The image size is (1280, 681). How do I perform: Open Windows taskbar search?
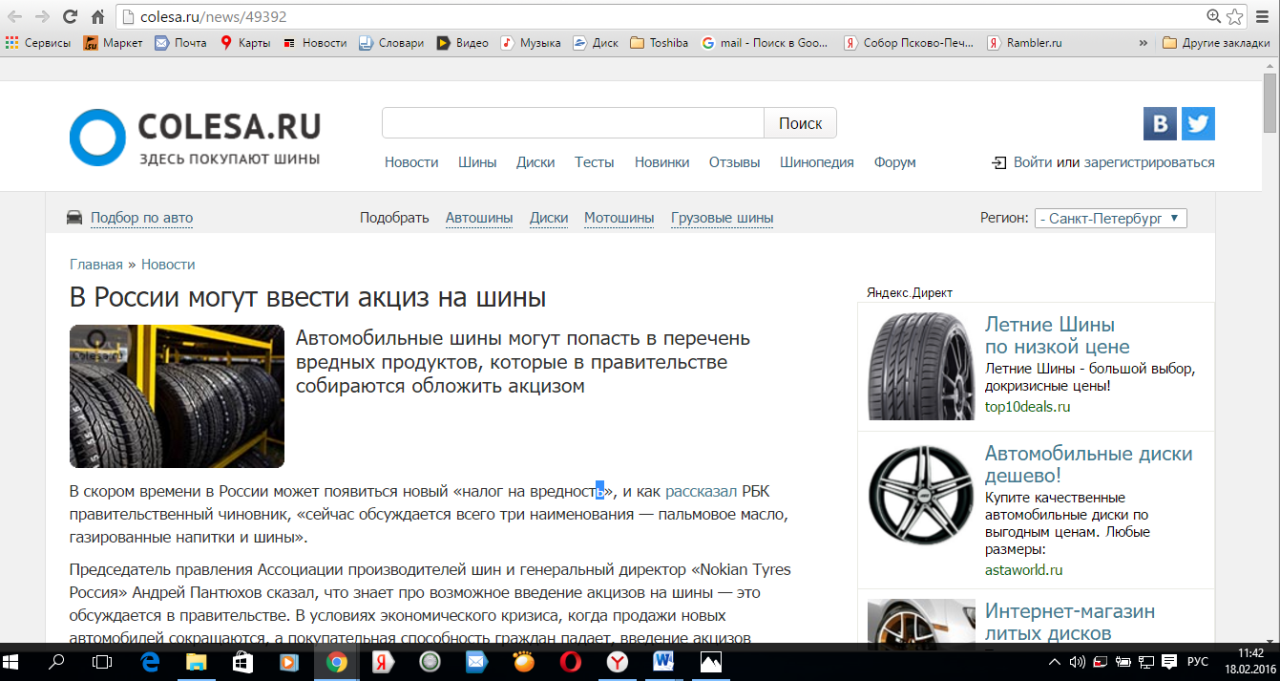pos(57,662)
